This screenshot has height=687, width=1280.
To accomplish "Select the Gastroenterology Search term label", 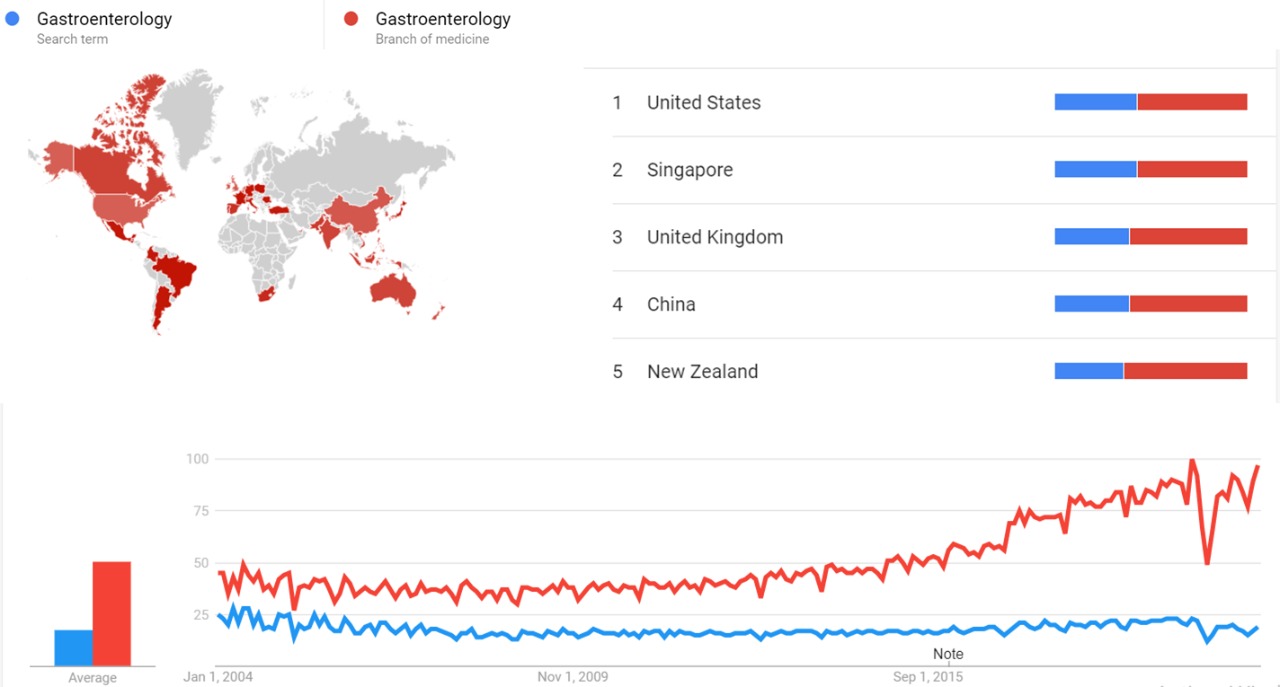I will tap(104, 19).
